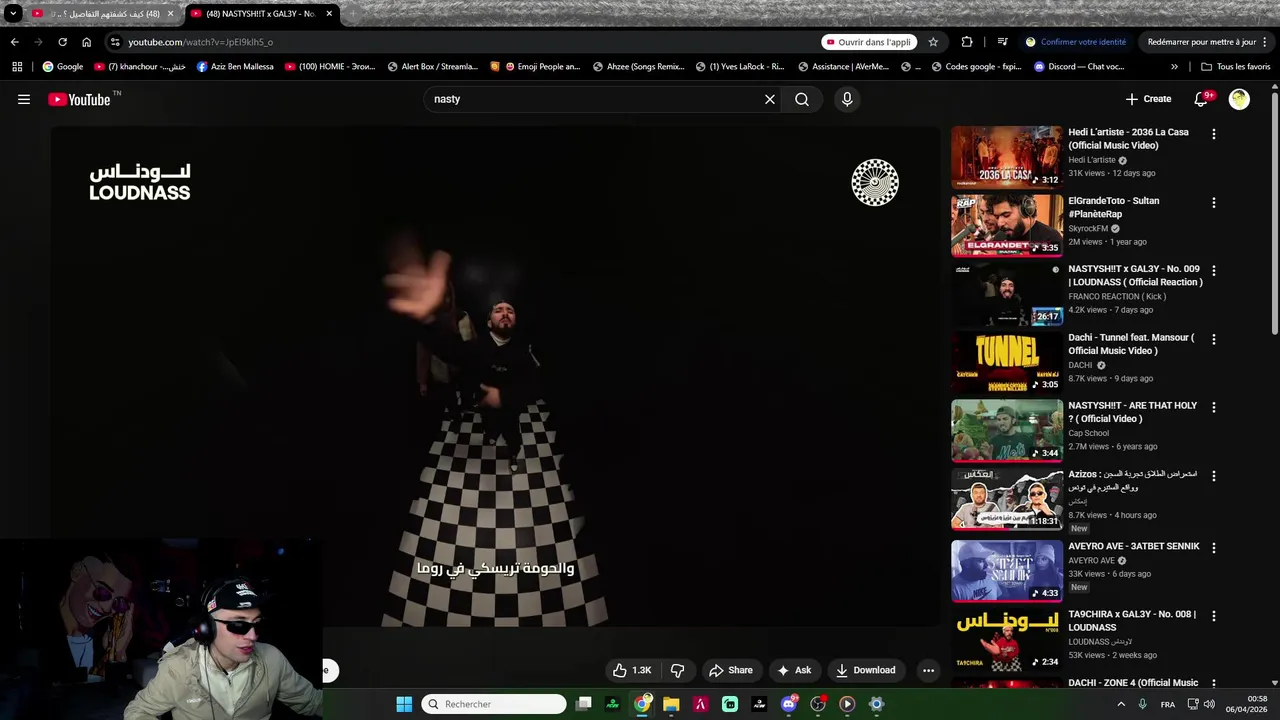Open 'AVEYRO AVE - 3ATBET SENNIK' title link
Screen dimensions: 1280x720
pyautogui.click(x=1133, y=547)
